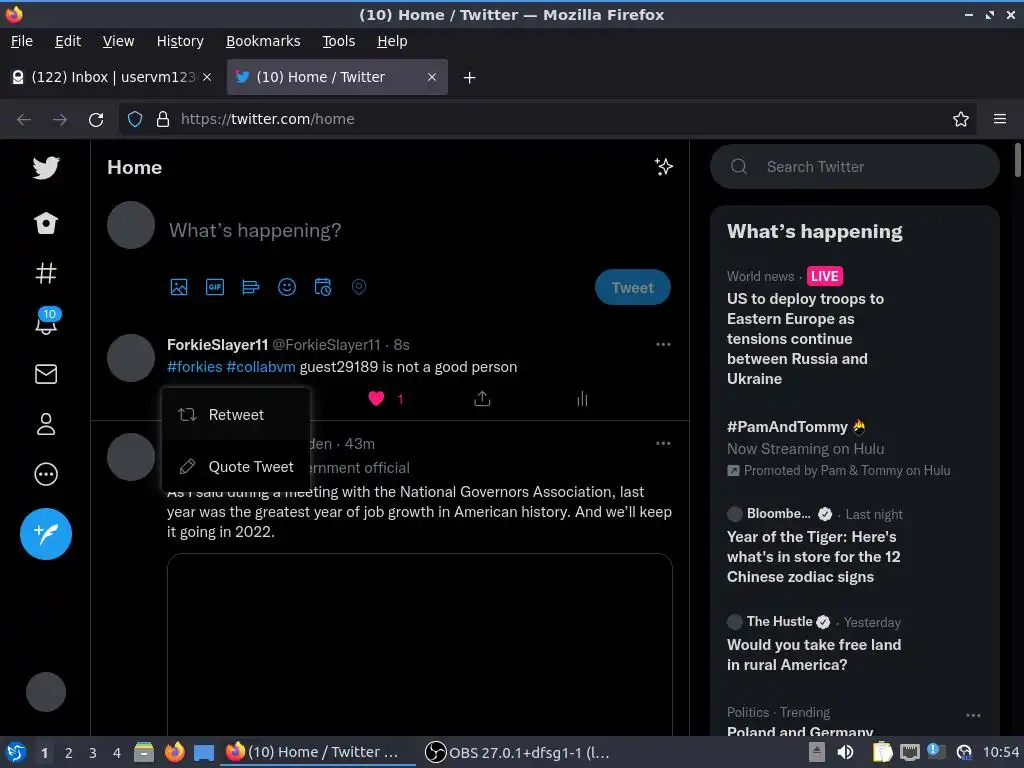Screen dimensions: 1024x768
Task: Click the Tweet button in composer
Action: 632,287
